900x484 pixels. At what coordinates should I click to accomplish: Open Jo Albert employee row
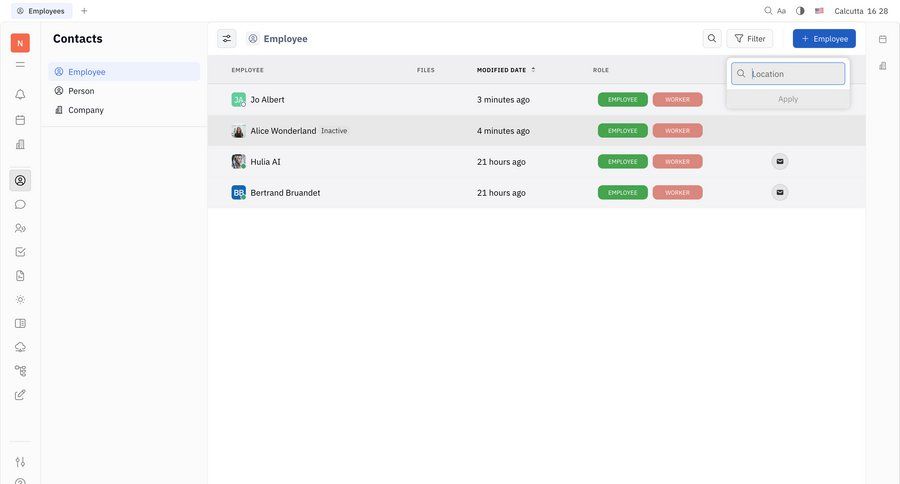coord(537,99)
